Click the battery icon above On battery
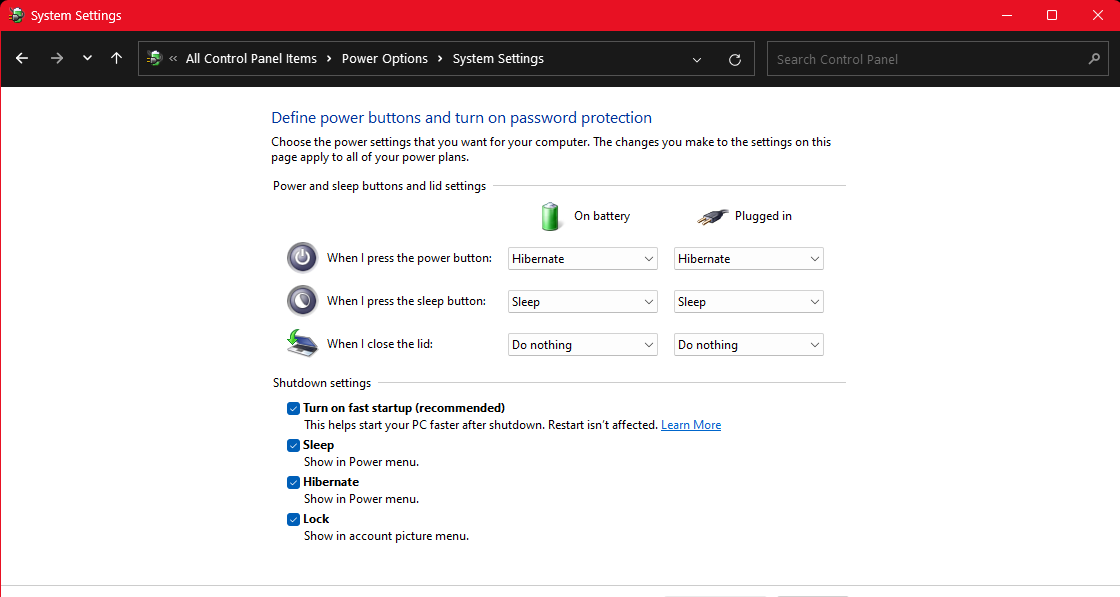 point(550,216)
